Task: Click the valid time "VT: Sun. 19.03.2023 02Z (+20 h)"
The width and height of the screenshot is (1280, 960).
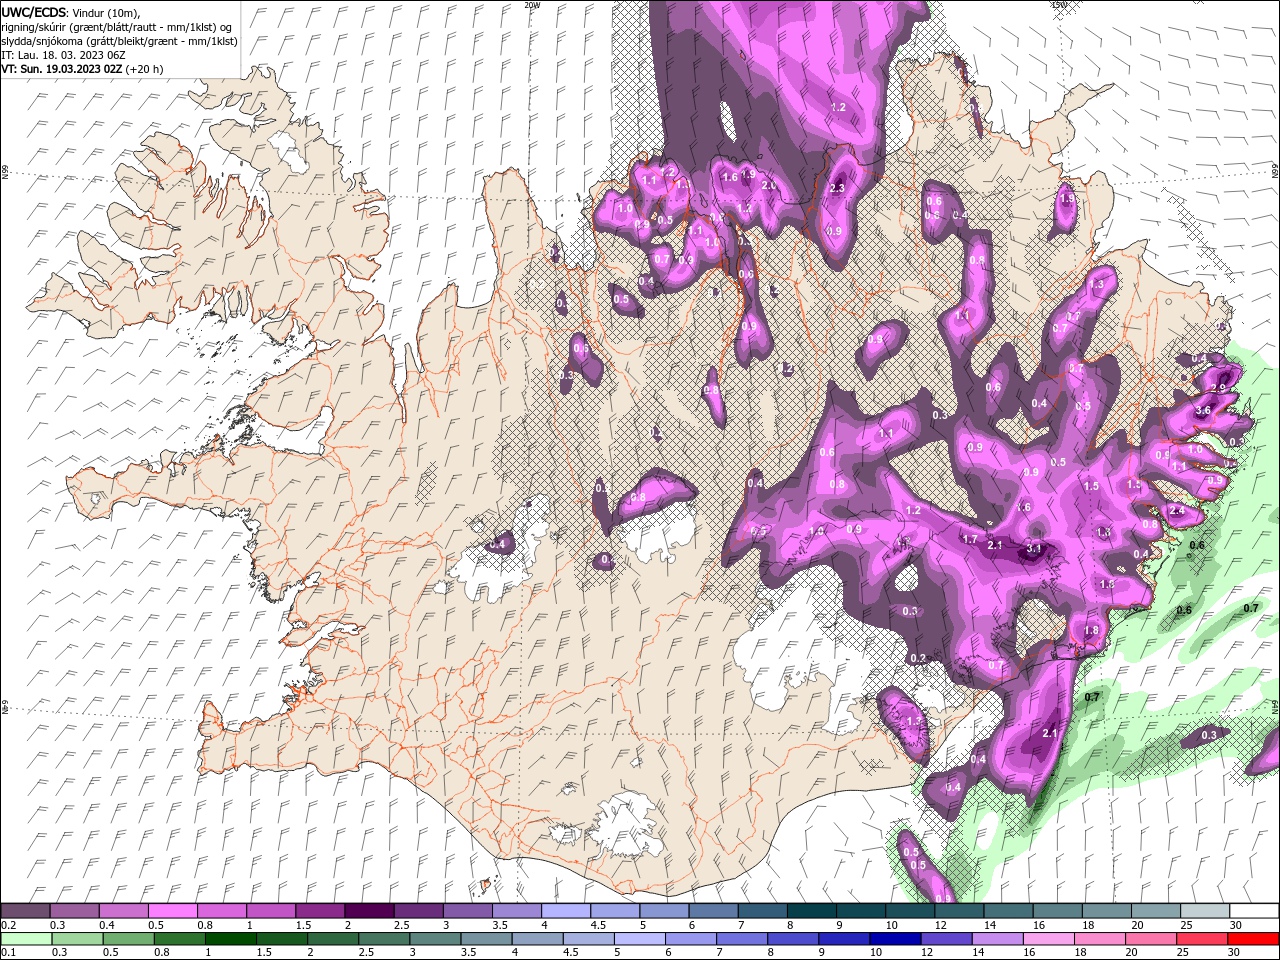Action: [x=82, y=69]
